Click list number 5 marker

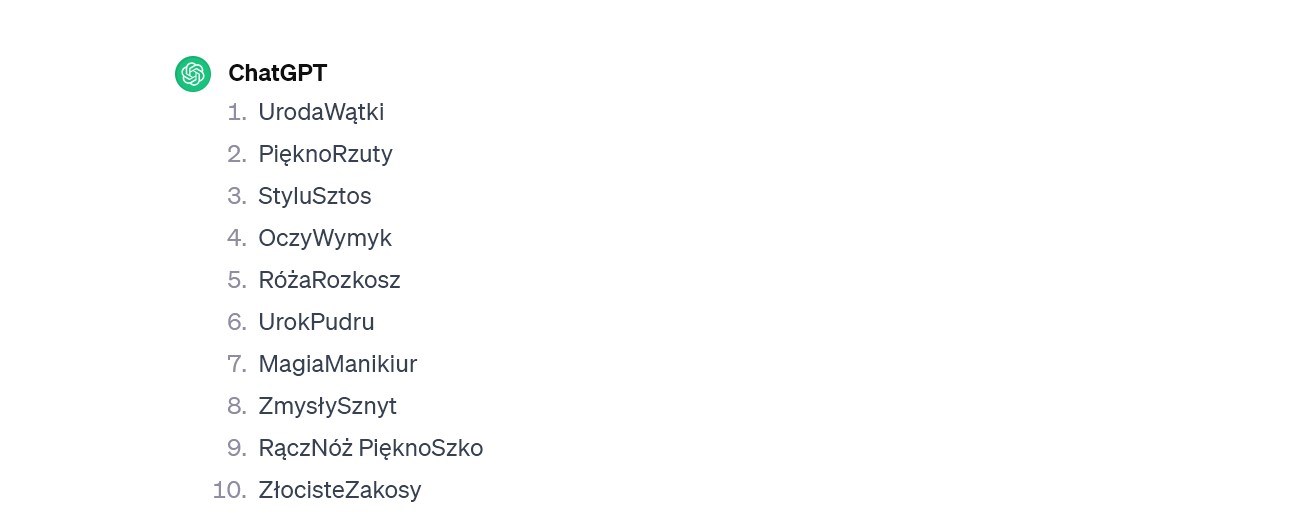[237, 280]
